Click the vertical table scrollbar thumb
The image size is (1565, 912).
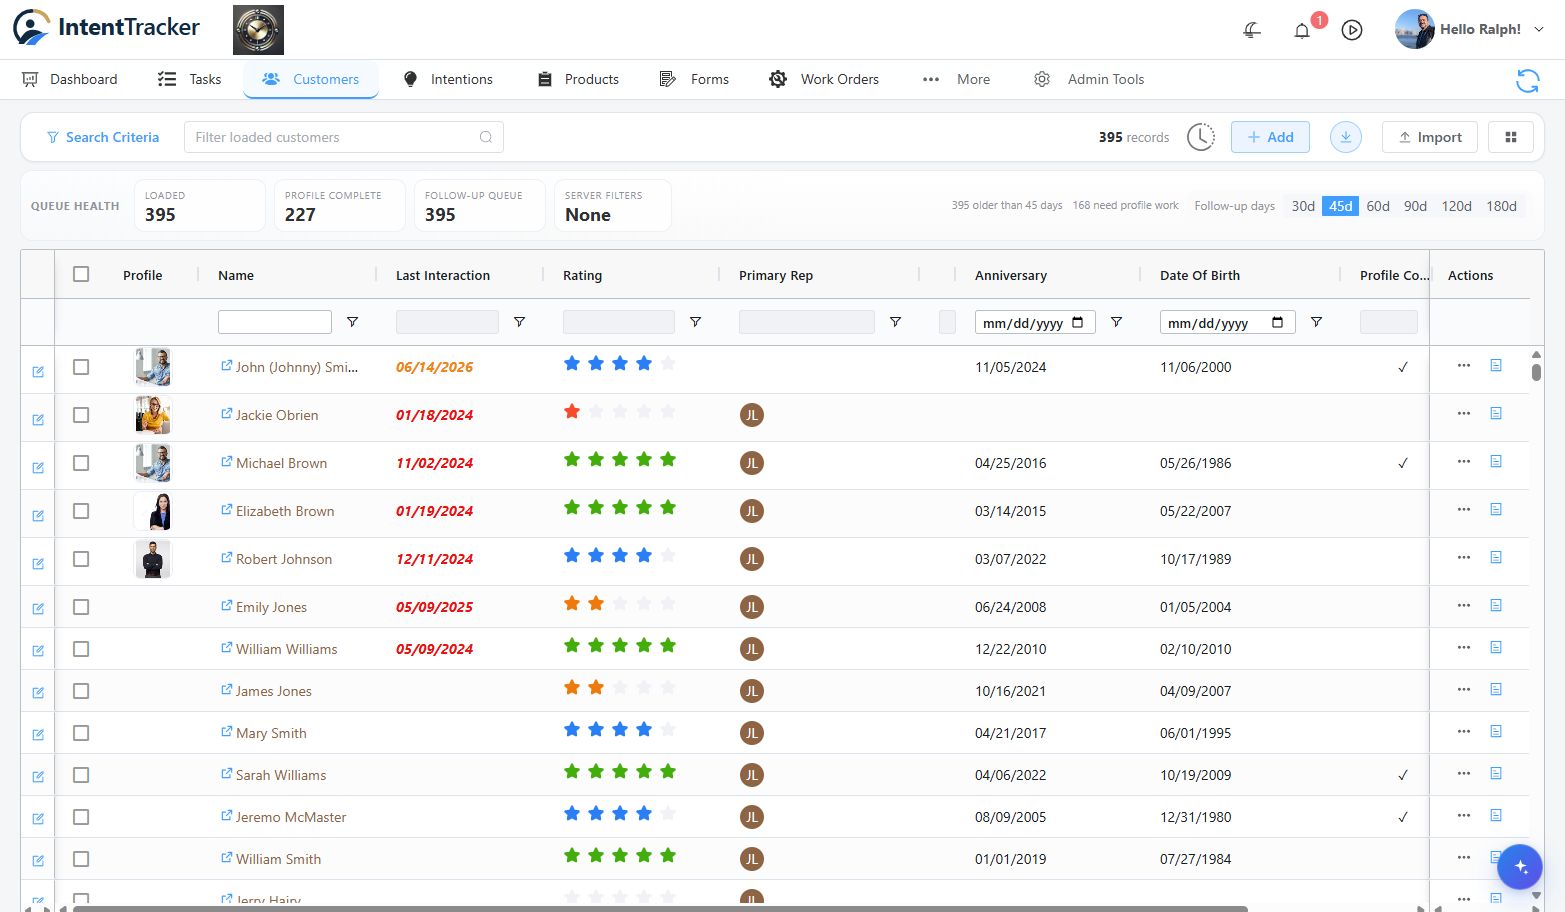click(x=1536, y=372)
